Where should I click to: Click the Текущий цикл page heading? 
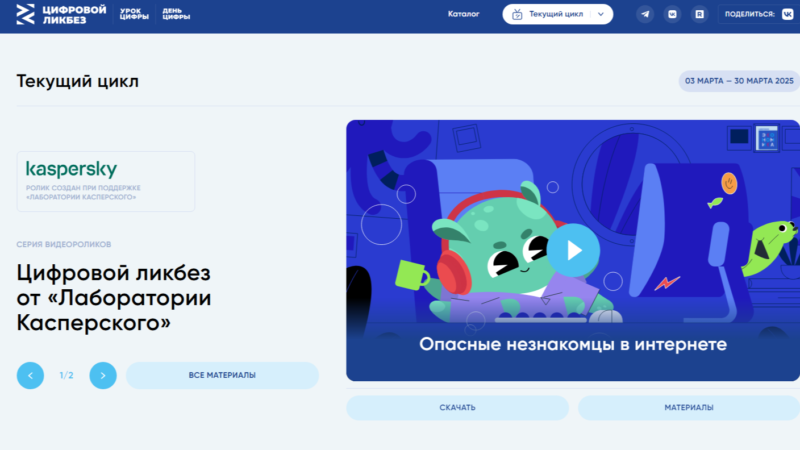(78, 81)
